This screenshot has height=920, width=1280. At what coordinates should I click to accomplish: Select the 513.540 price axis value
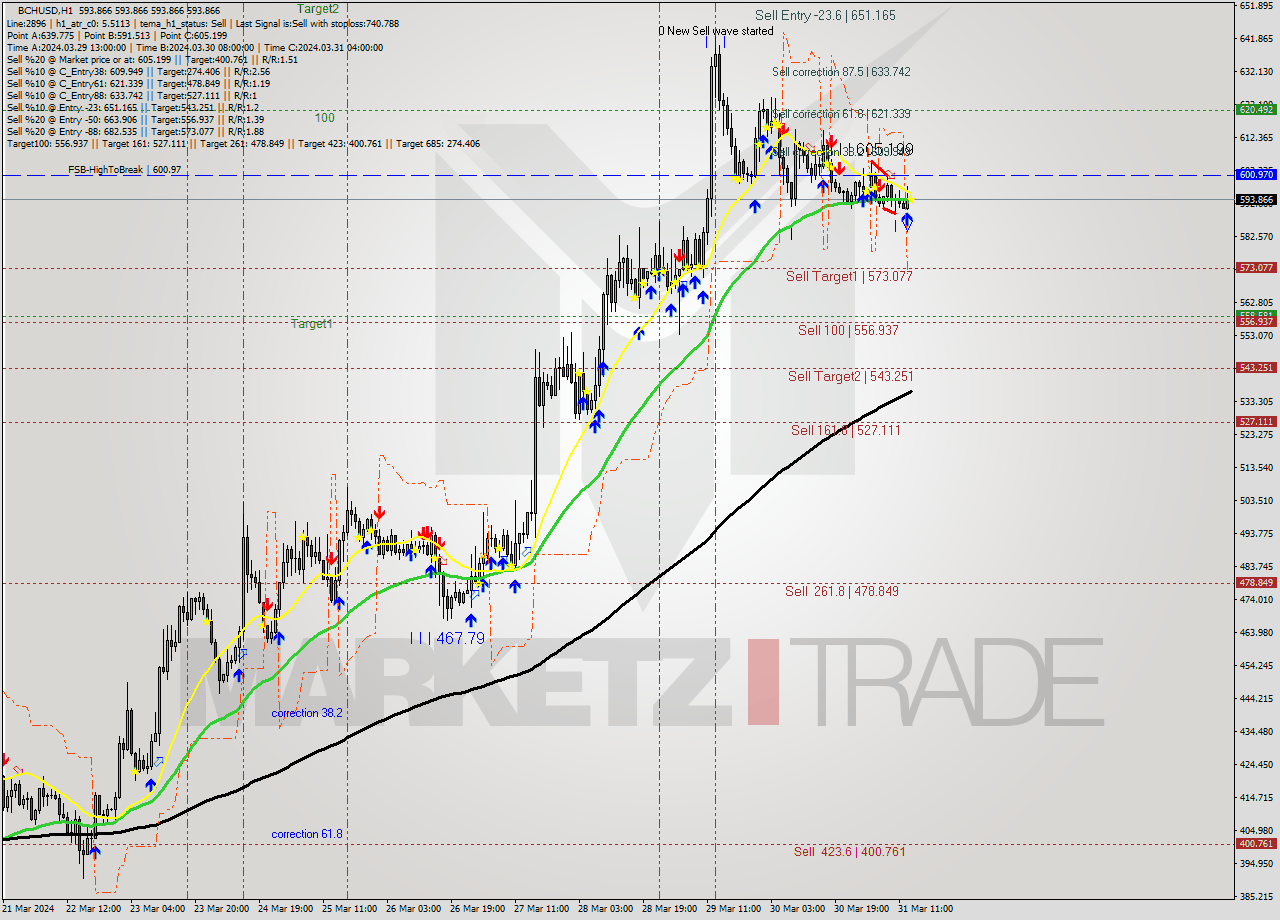click(1256, 468)
